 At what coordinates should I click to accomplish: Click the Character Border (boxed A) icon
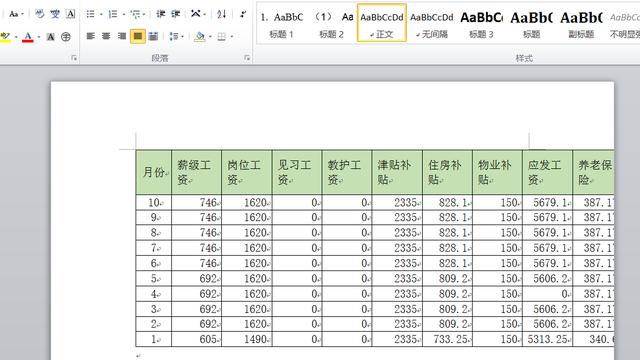coord(70,14)
